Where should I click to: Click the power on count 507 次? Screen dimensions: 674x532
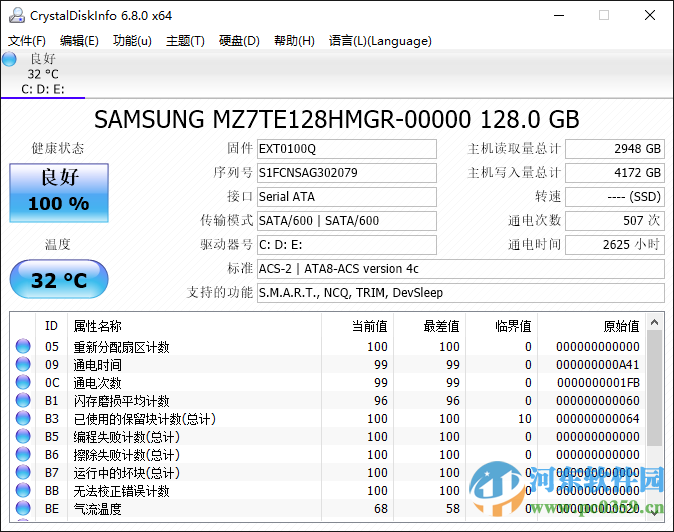pyautogui.click(x=615, y=221)
